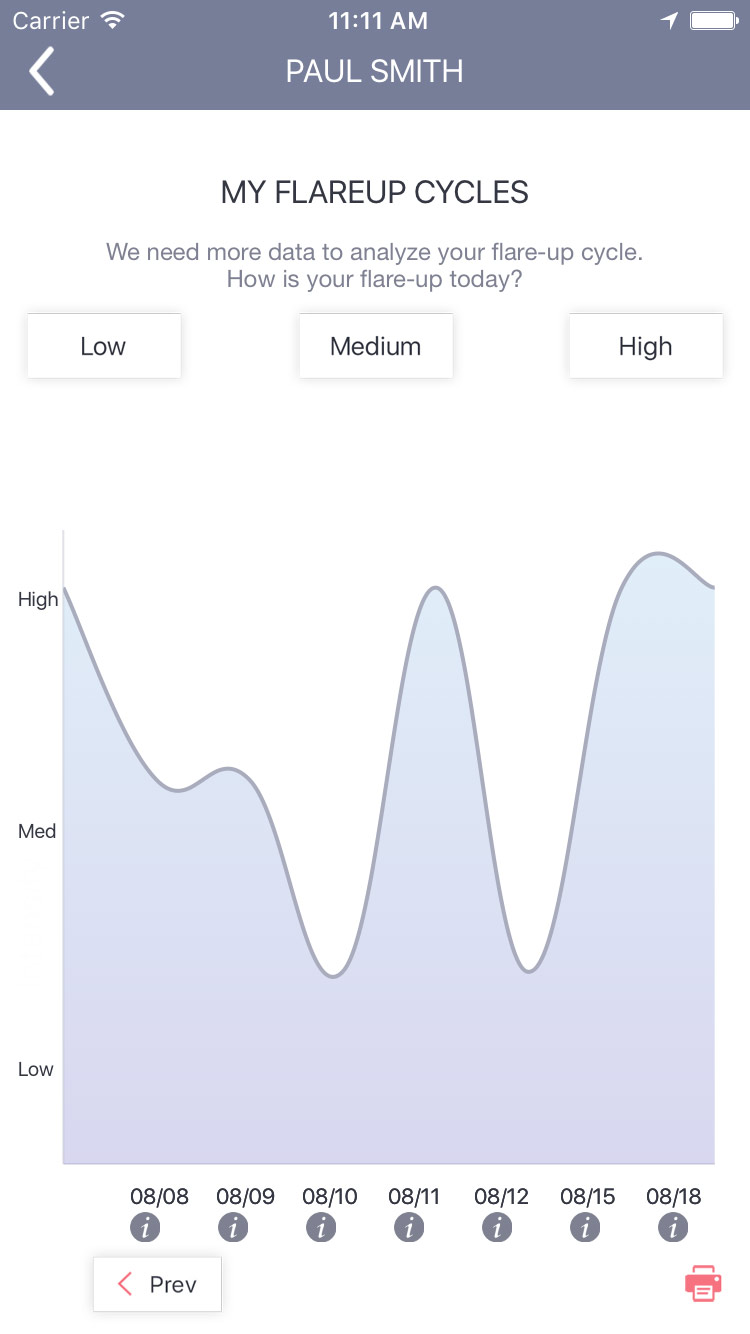
Task: Click the 08/18 date label
Action: [673, 1196]
